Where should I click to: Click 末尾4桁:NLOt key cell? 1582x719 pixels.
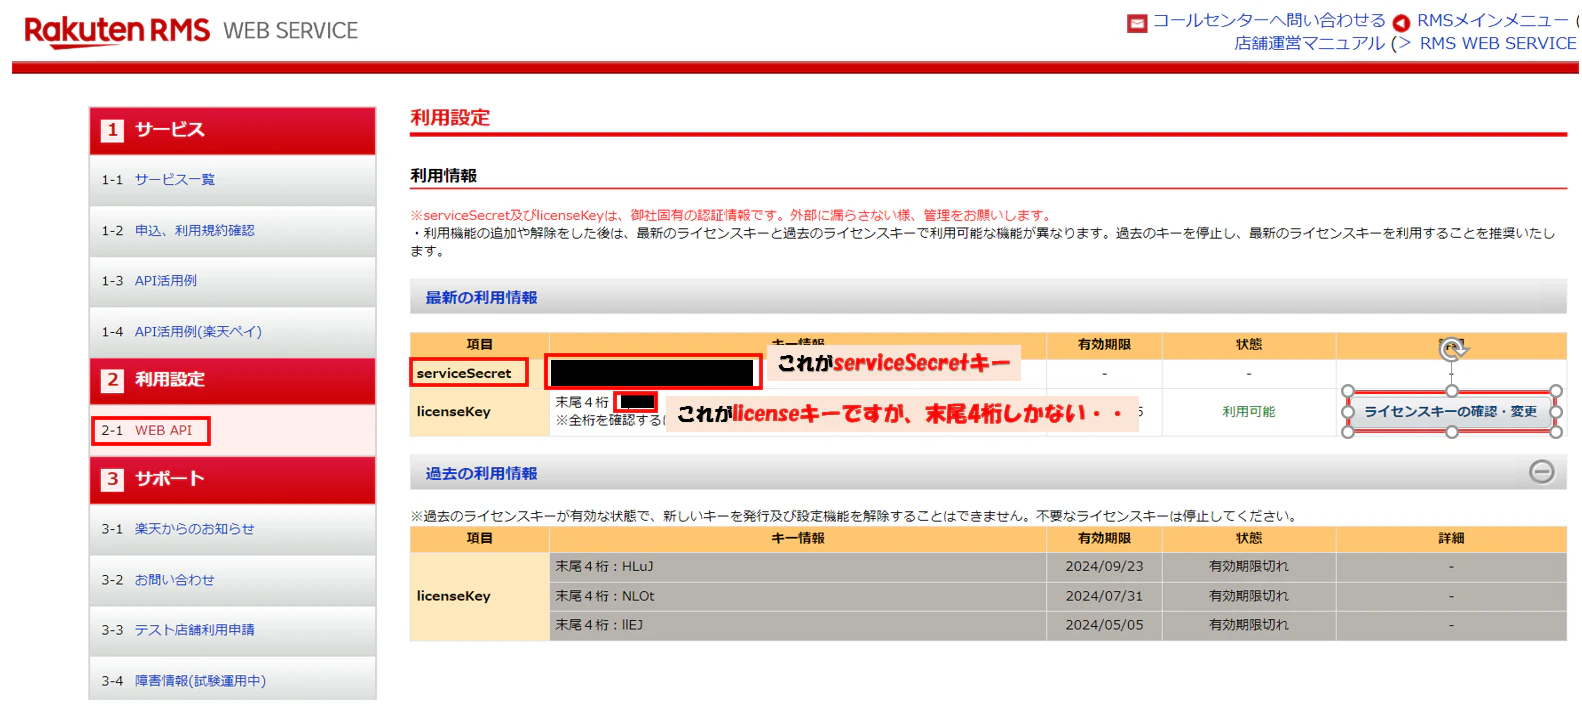(798, 596)
